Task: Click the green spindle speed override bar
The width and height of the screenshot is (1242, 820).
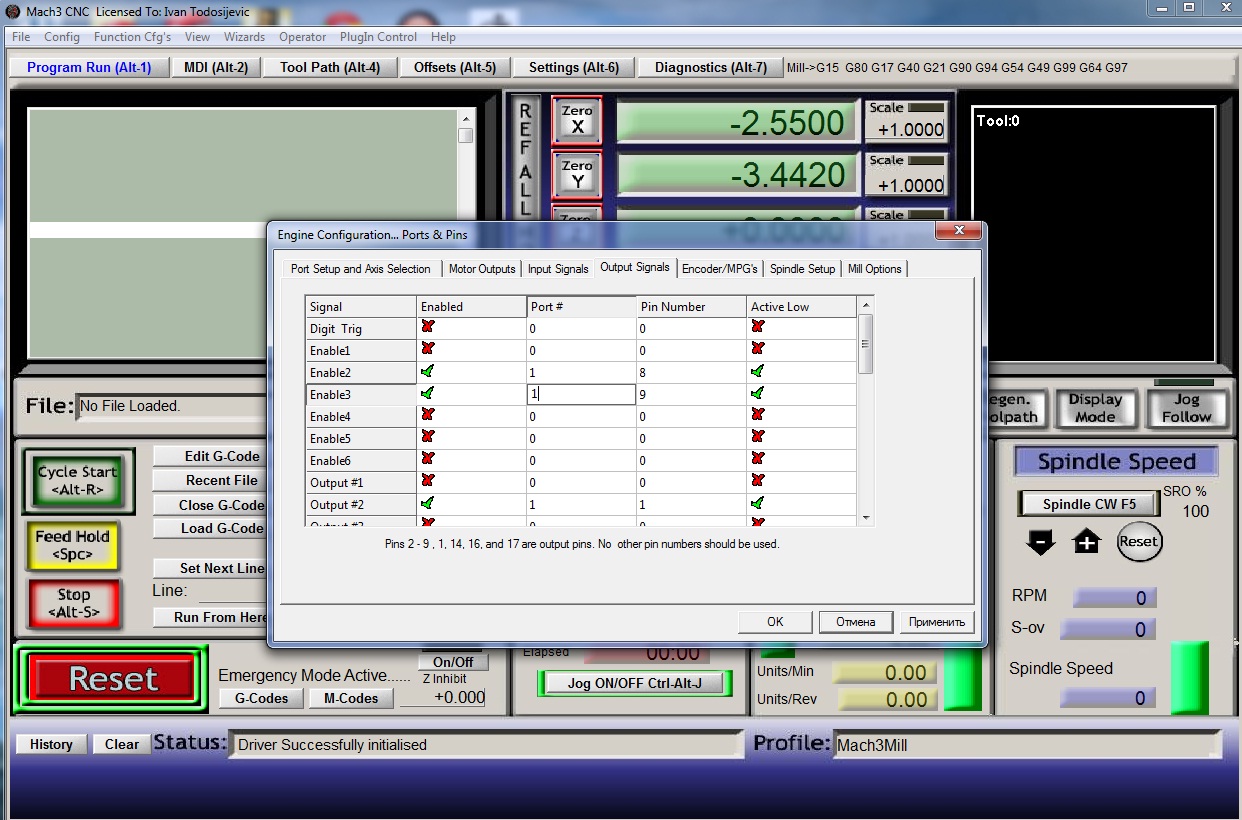Action: [x=1189, y=678]
